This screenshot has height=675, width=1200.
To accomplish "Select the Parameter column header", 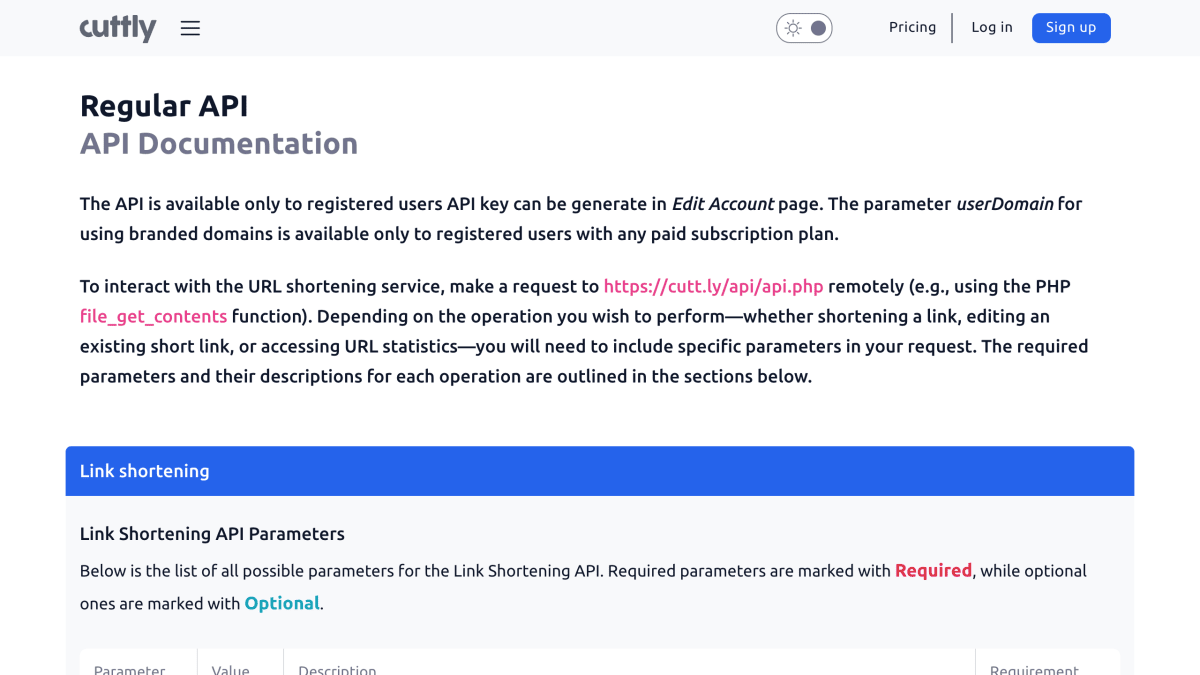I will click(x=129, y=669).
